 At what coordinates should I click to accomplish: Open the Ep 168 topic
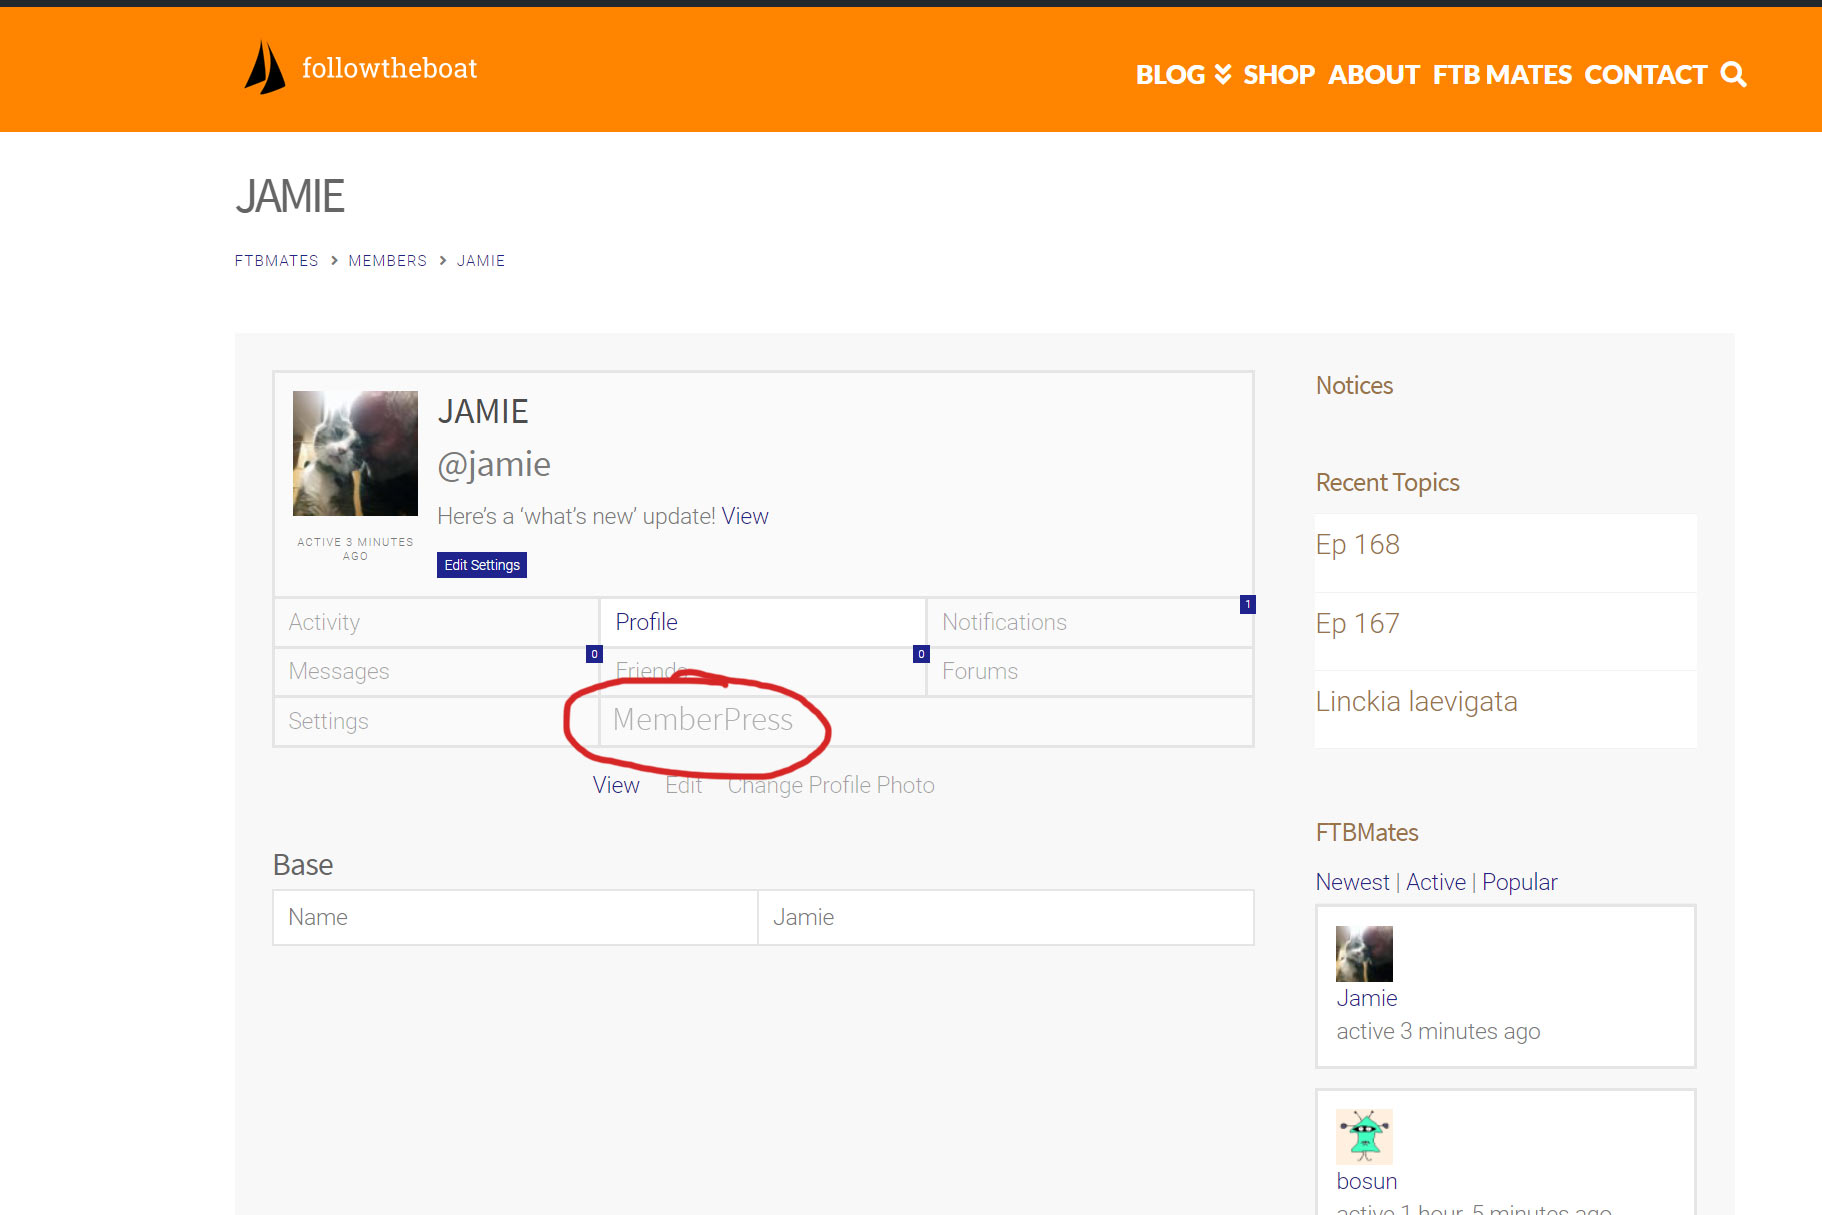(1358, 545)
